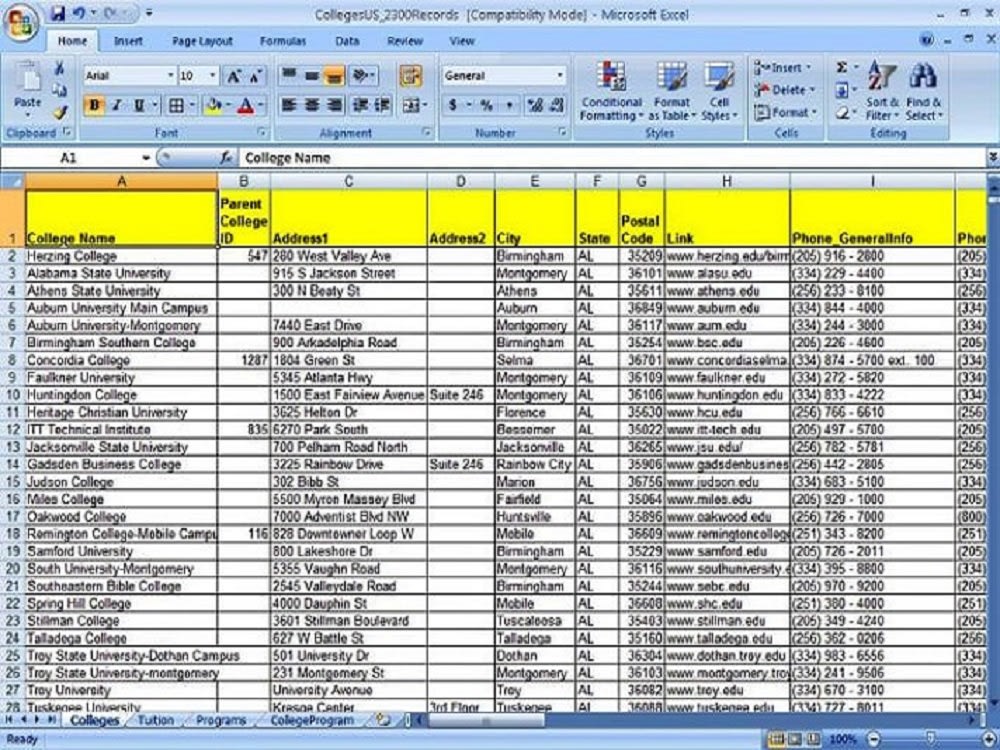1000x750 pixels.
Task: Expand the Insert cells dropdown
Action: (x=808, y=68)
